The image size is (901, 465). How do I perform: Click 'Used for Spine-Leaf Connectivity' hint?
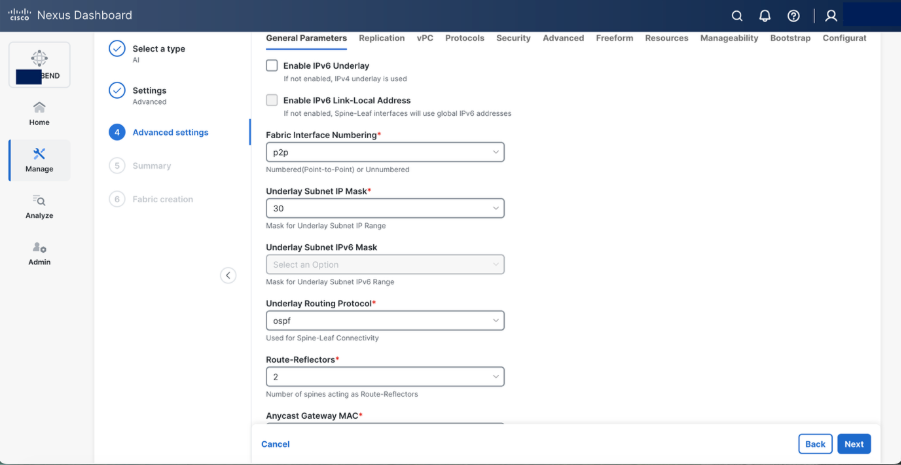322,338
